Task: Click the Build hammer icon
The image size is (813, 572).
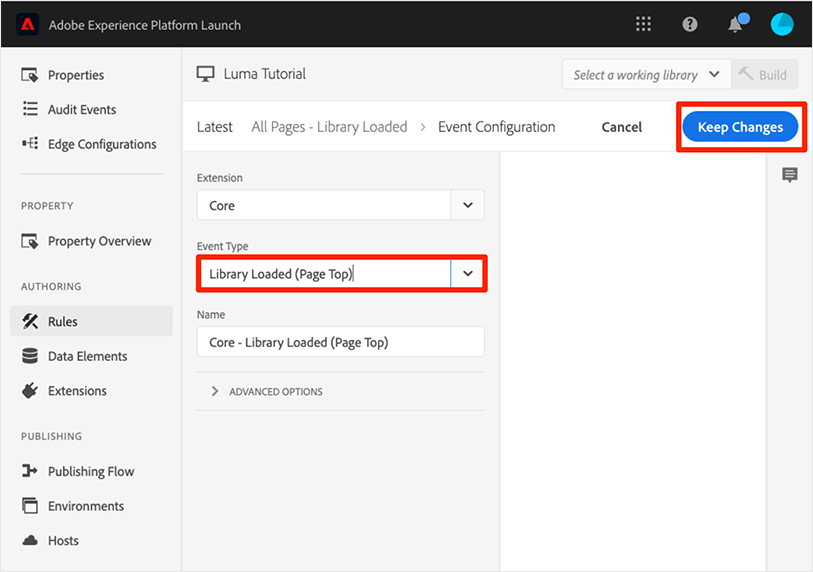Action: [746, 74]
